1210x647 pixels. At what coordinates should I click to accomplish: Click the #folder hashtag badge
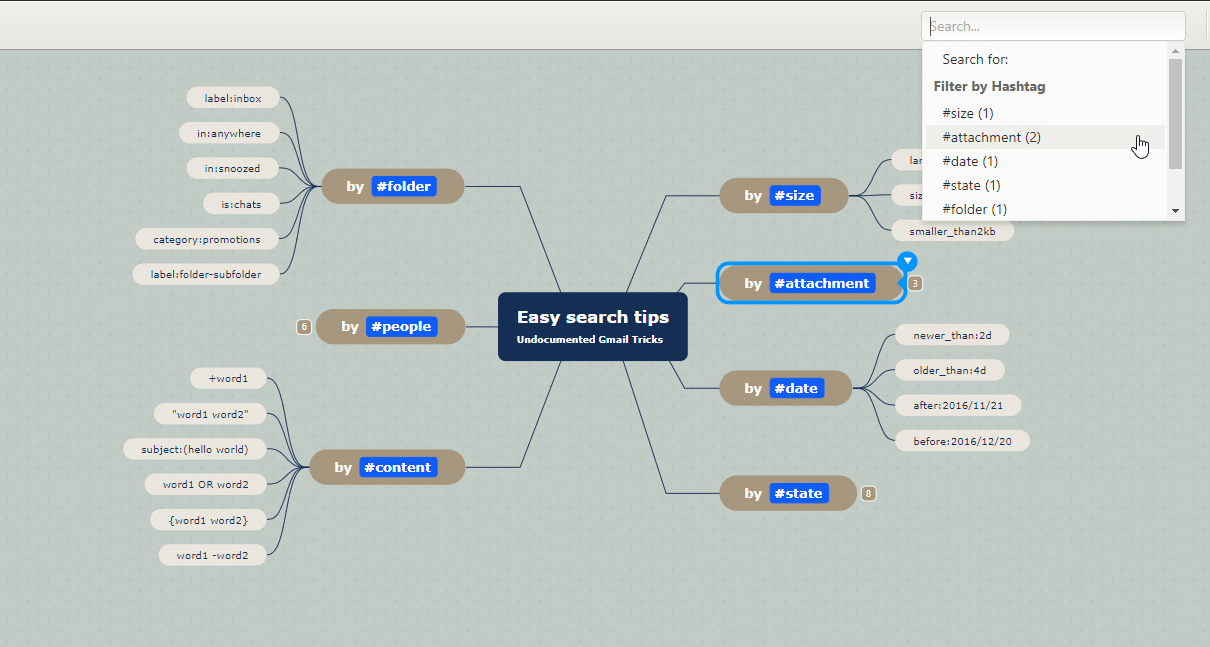click(x=404, y=186)
